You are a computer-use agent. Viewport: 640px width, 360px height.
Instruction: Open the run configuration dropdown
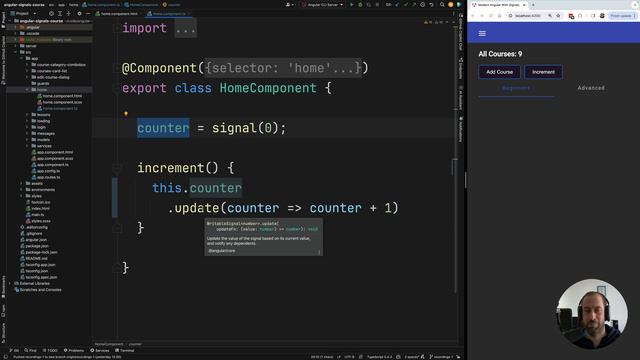(322, 4)
